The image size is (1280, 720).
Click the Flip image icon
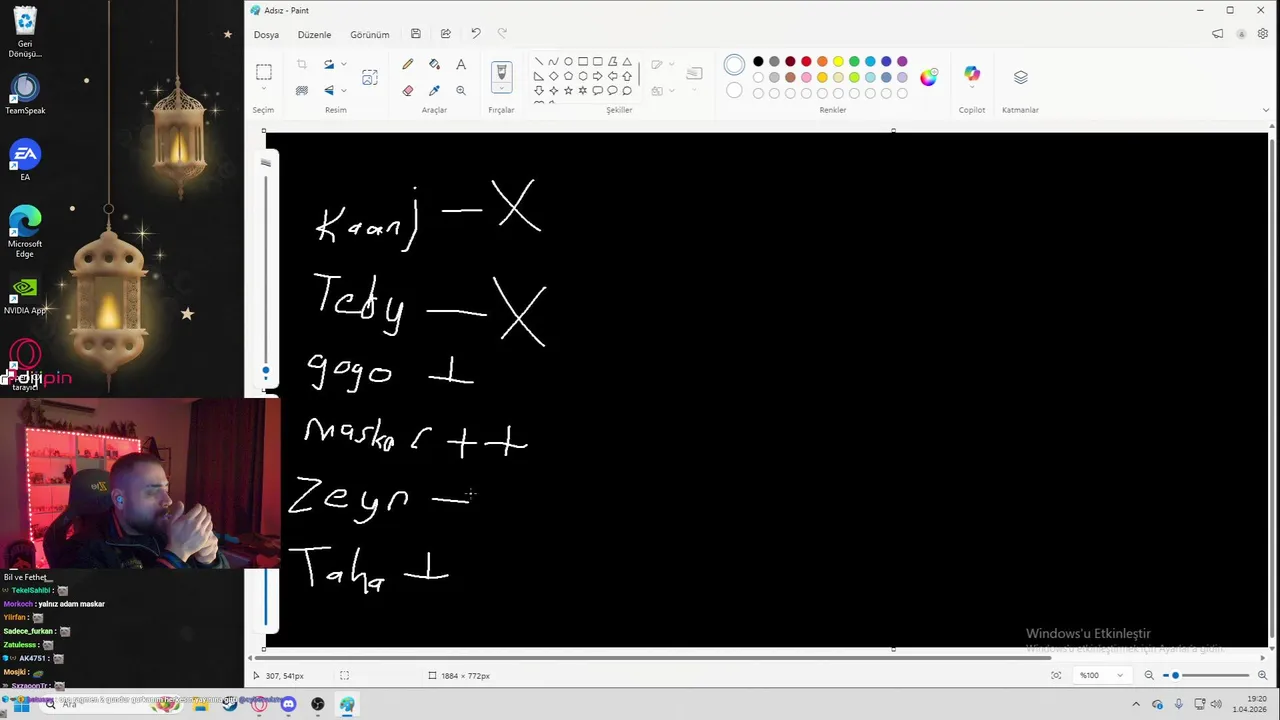[329, 90]
